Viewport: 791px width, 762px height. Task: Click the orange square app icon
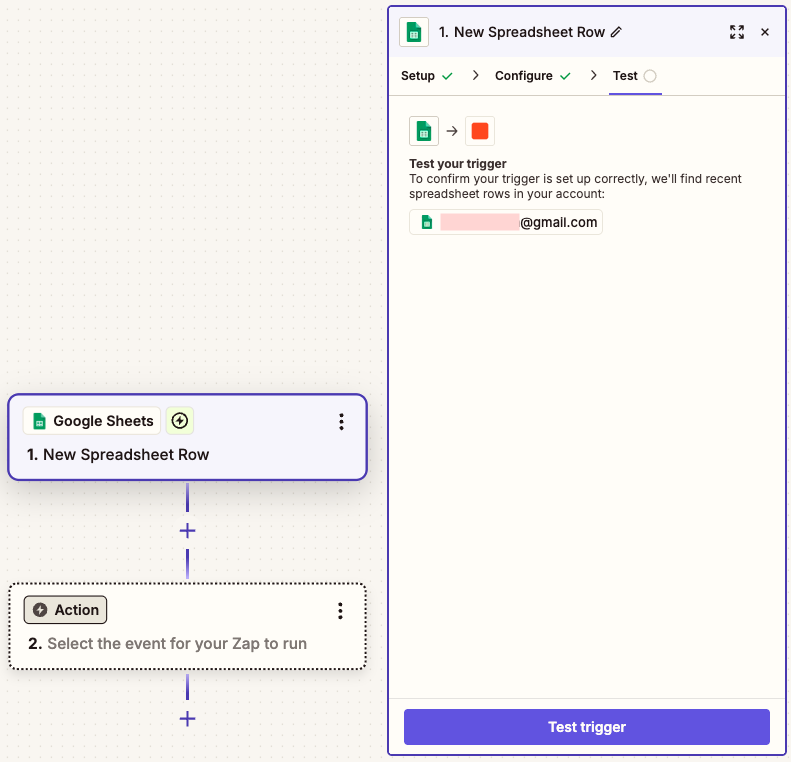[x=480, y=131]
